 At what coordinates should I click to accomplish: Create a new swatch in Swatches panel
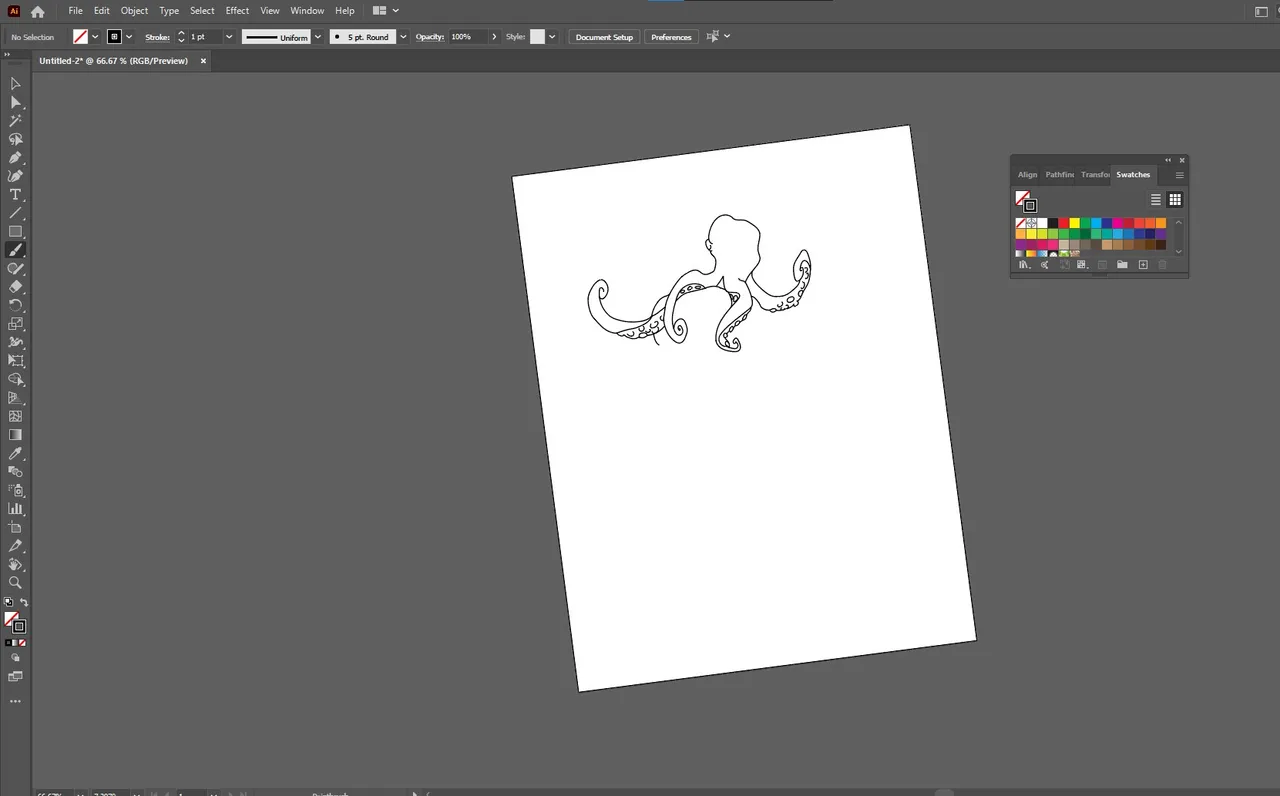[1143, 265]
